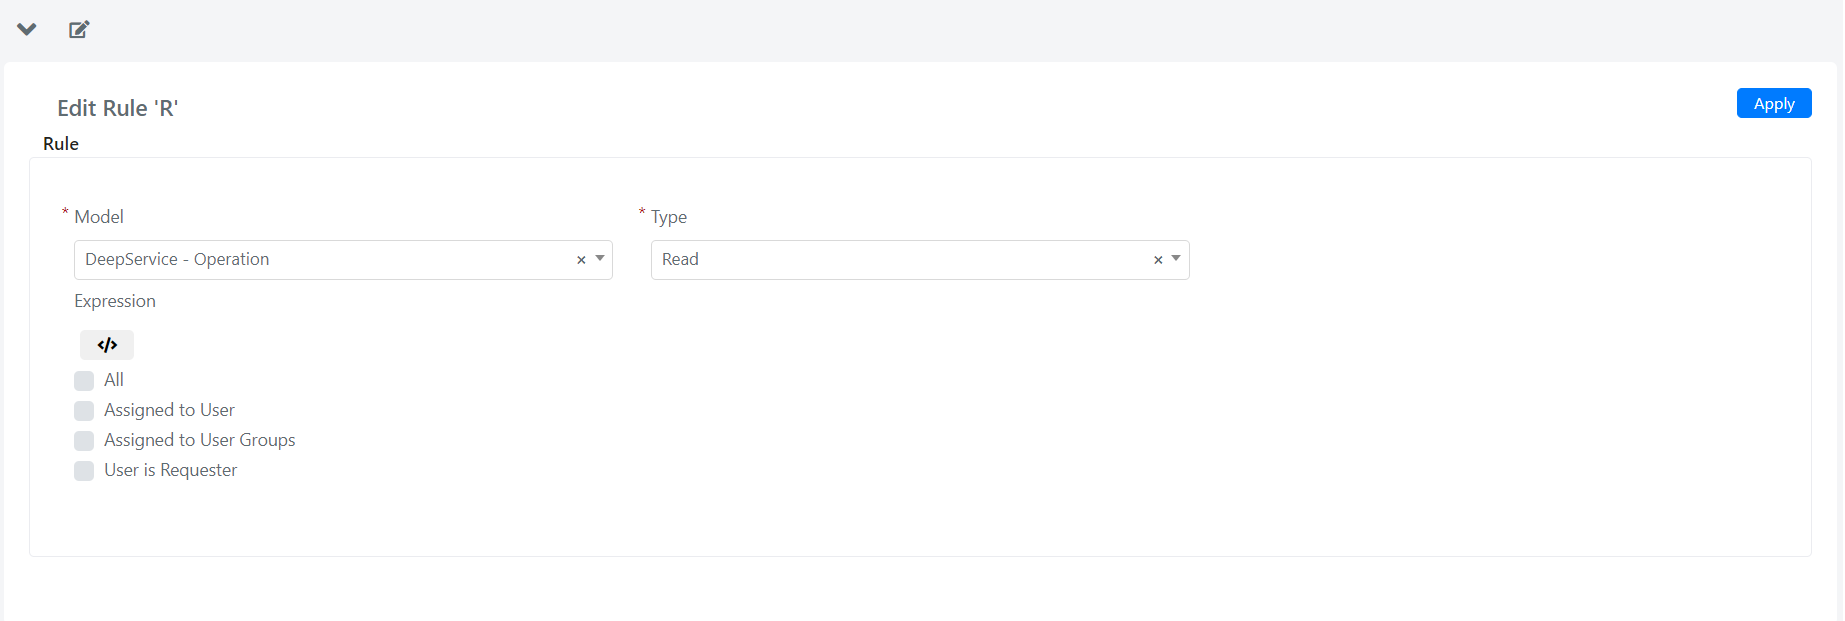This screenshot has width=1845, height=621.
Task: Expand the Type dropdown arrow
Action: coord(1176,259)
